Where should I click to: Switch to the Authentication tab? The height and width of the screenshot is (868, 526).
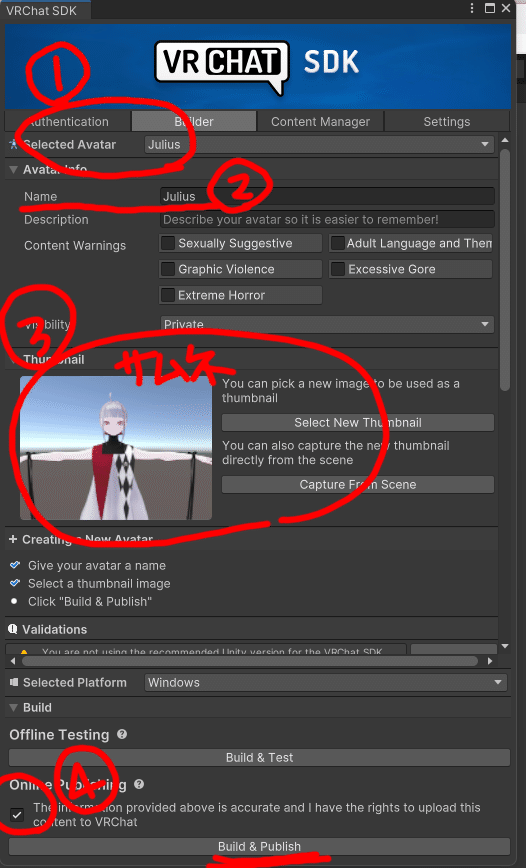[68, 121]
